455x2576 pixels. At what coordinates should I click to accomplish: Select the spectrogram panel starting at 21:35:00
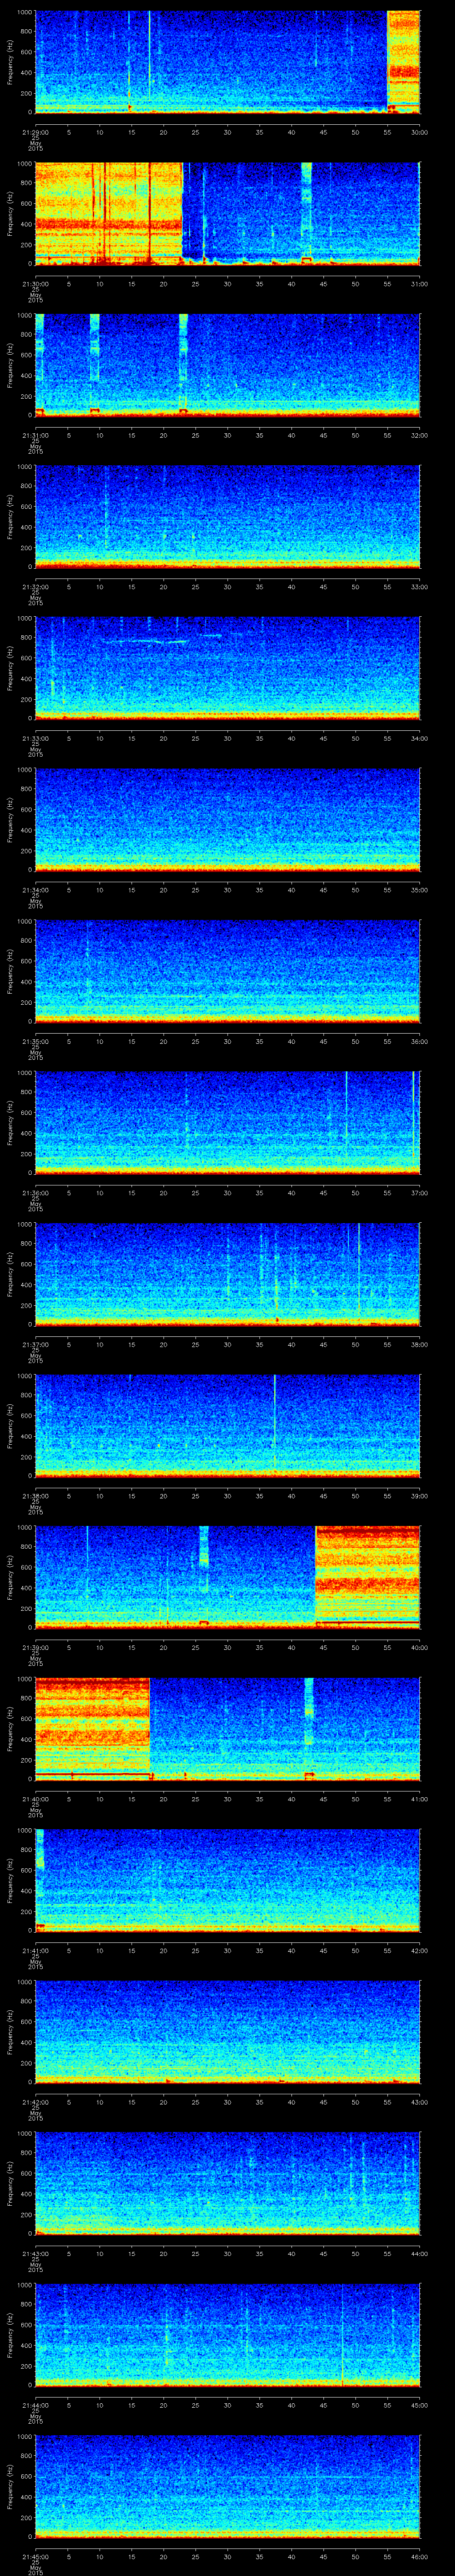tap(227, 972)
